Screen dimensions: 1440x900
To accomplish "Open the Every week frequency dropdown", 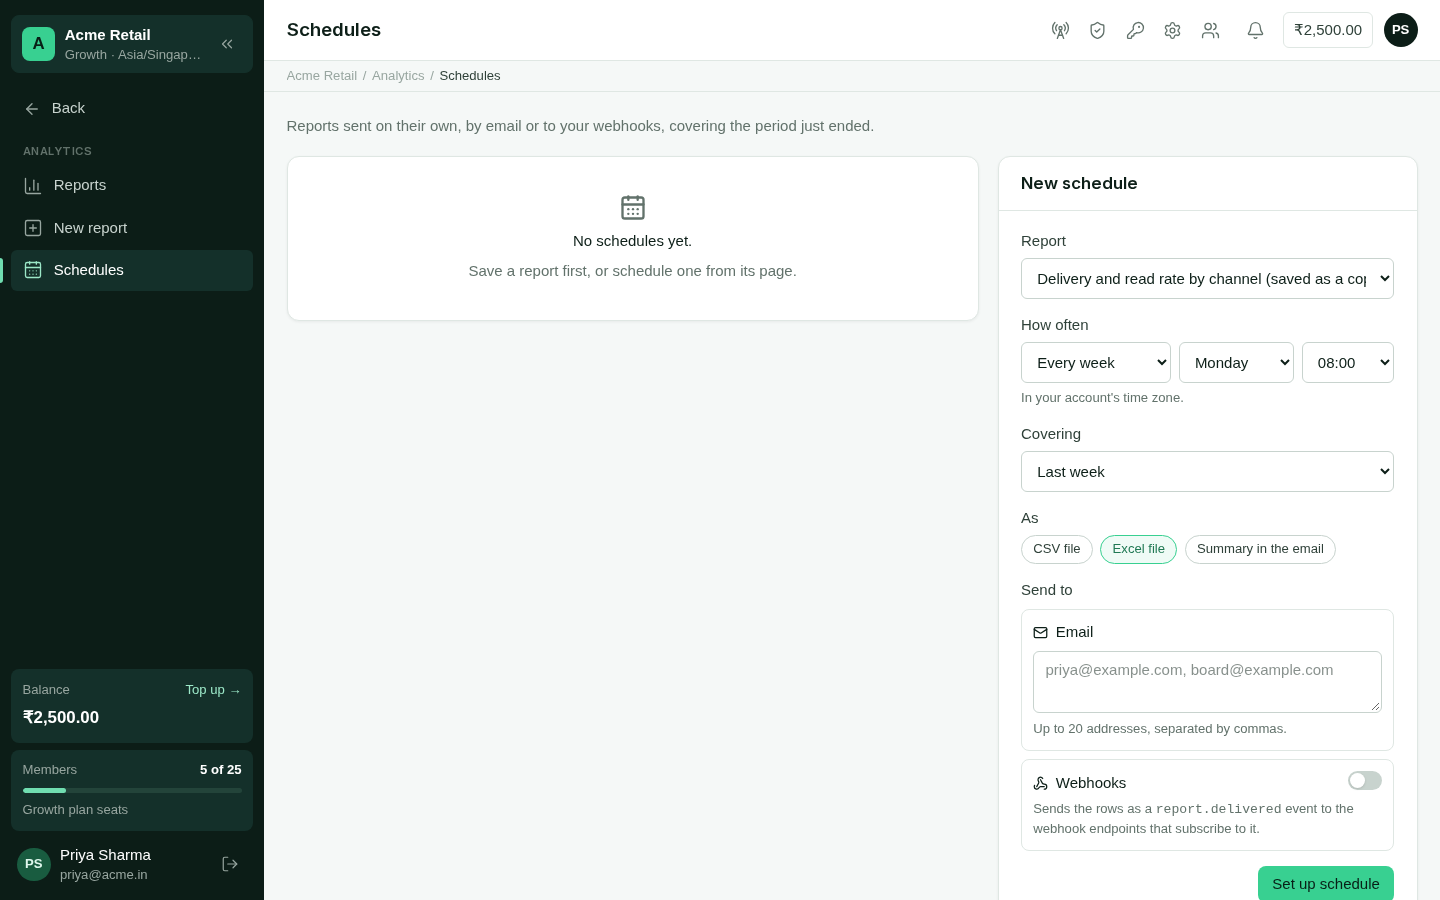I will coord(1096,363).
